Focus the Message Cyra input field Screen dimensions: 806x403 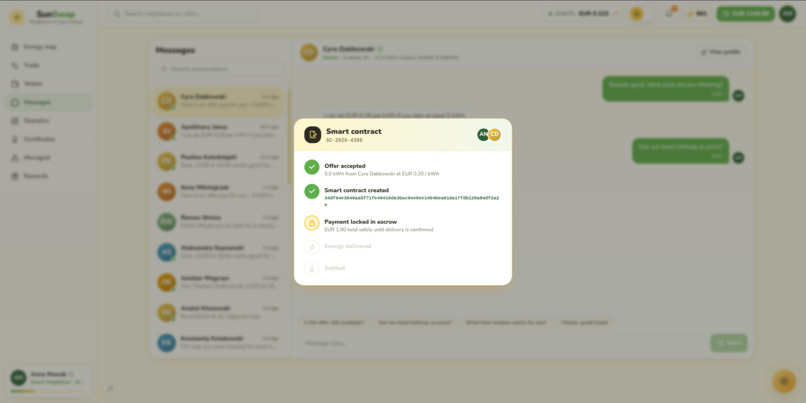[x=503, y=343]
